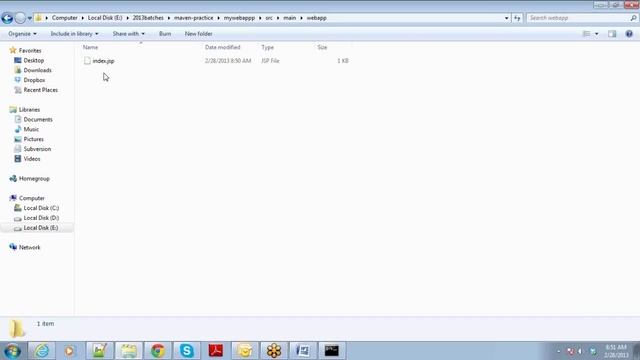Click the folder icon in the address bar
Viewport: 640px width, 360px height.
tap(38, 18)
